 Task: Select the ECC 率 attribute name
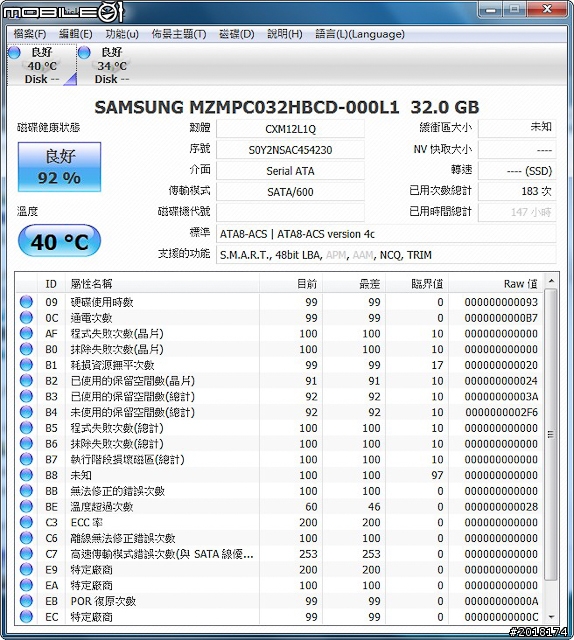click(x=87, y=522)
